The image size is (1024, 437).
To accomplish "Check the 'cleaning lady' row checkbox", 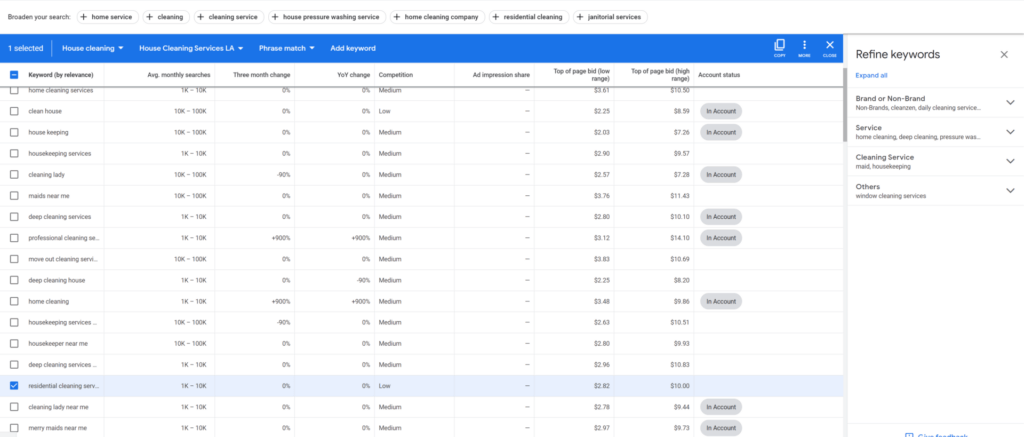I will [14, 174].
